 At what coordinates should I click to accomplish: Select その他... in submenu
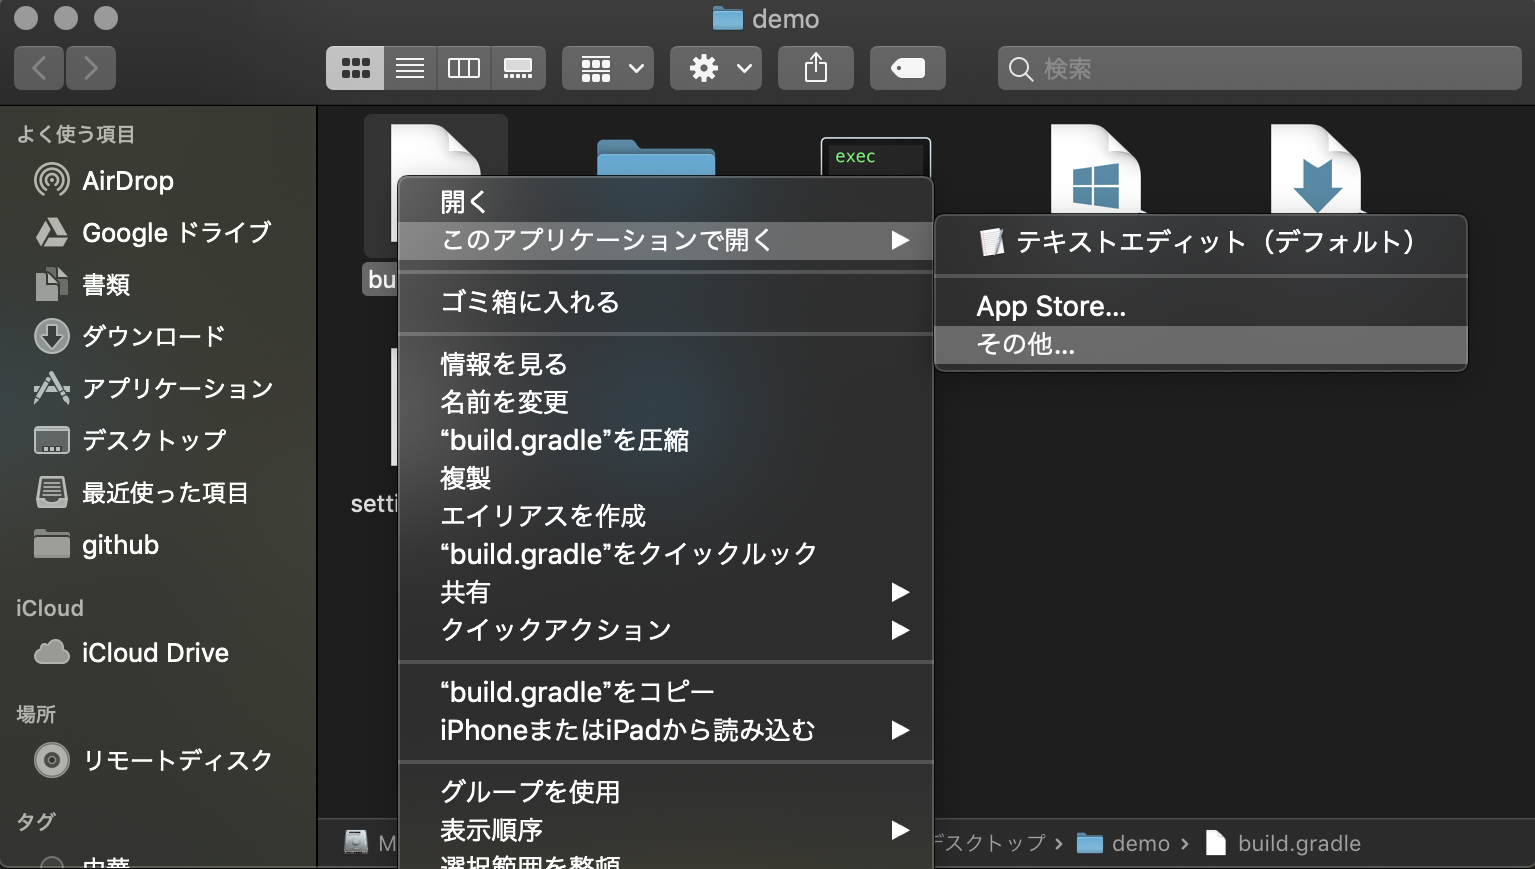coord(1200,345)
